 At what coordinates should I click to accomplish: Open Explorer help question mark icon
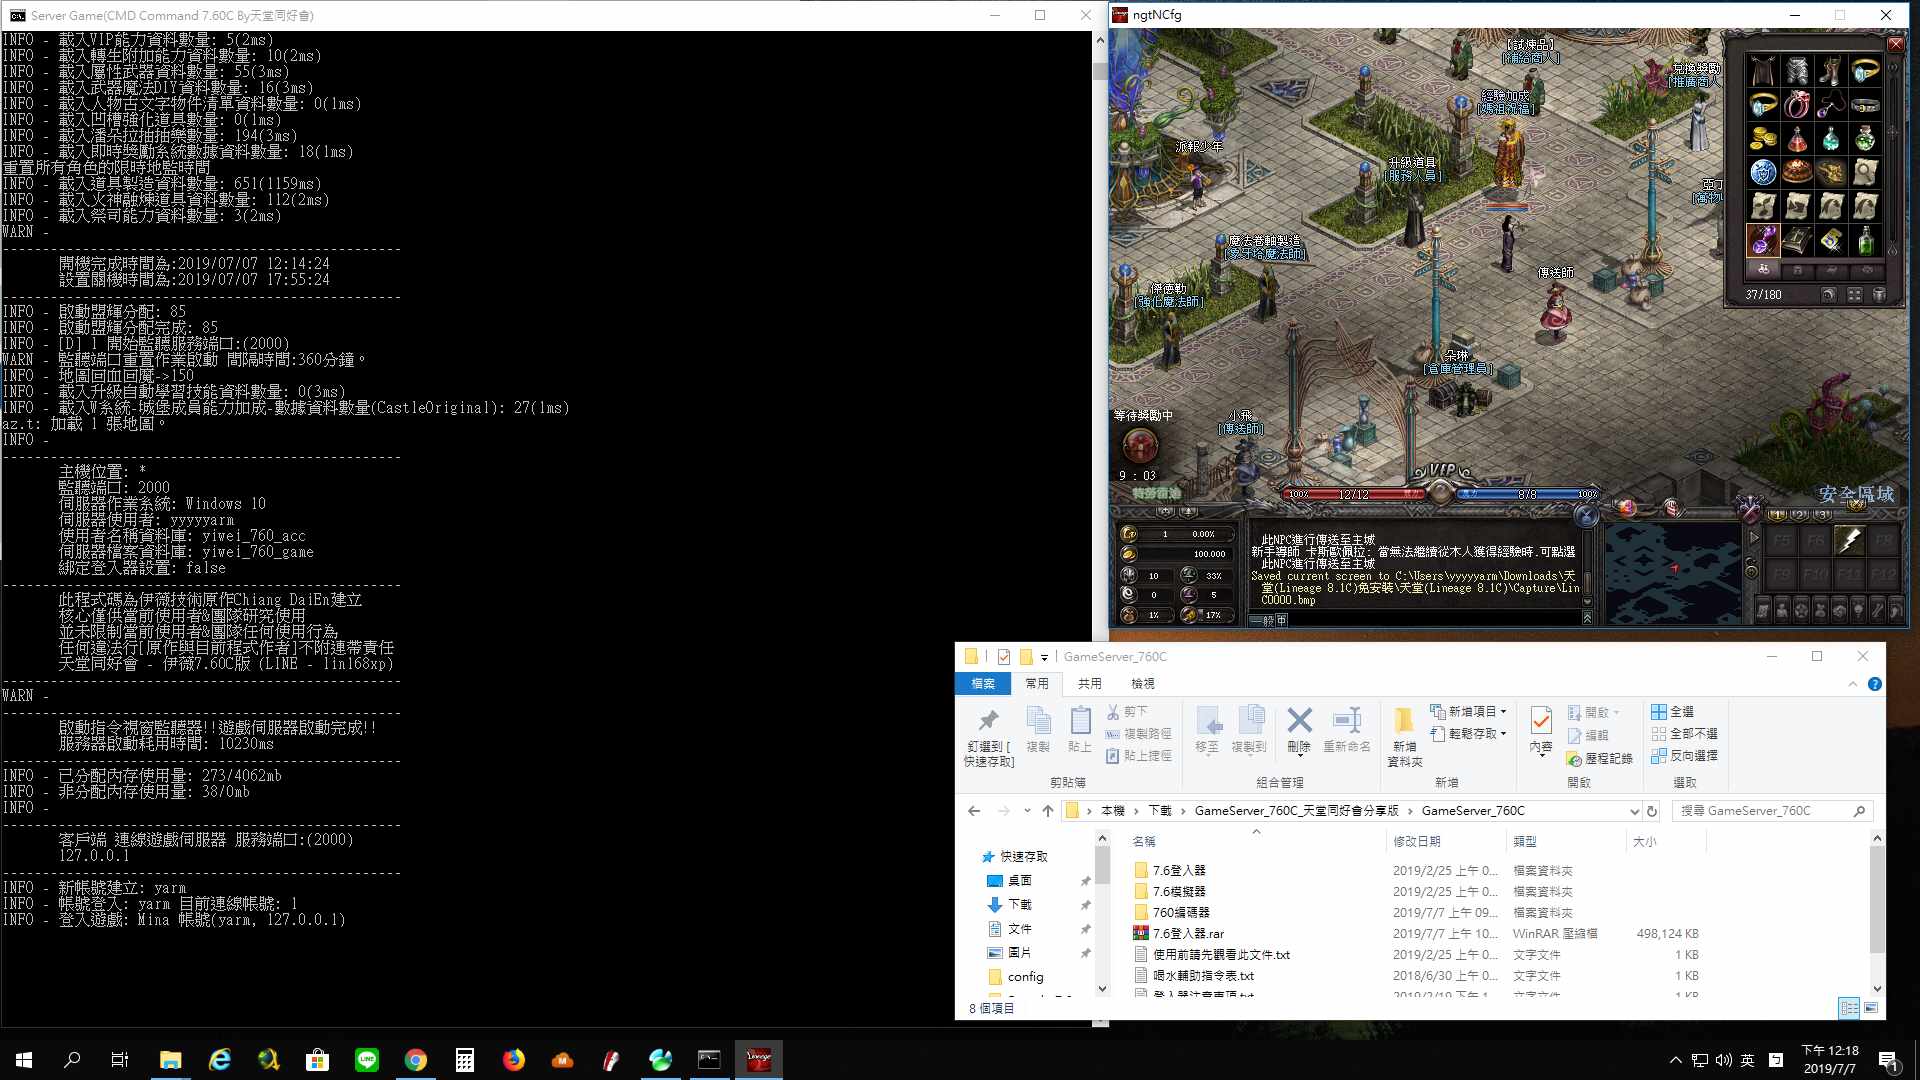(x=1875, y=684)
